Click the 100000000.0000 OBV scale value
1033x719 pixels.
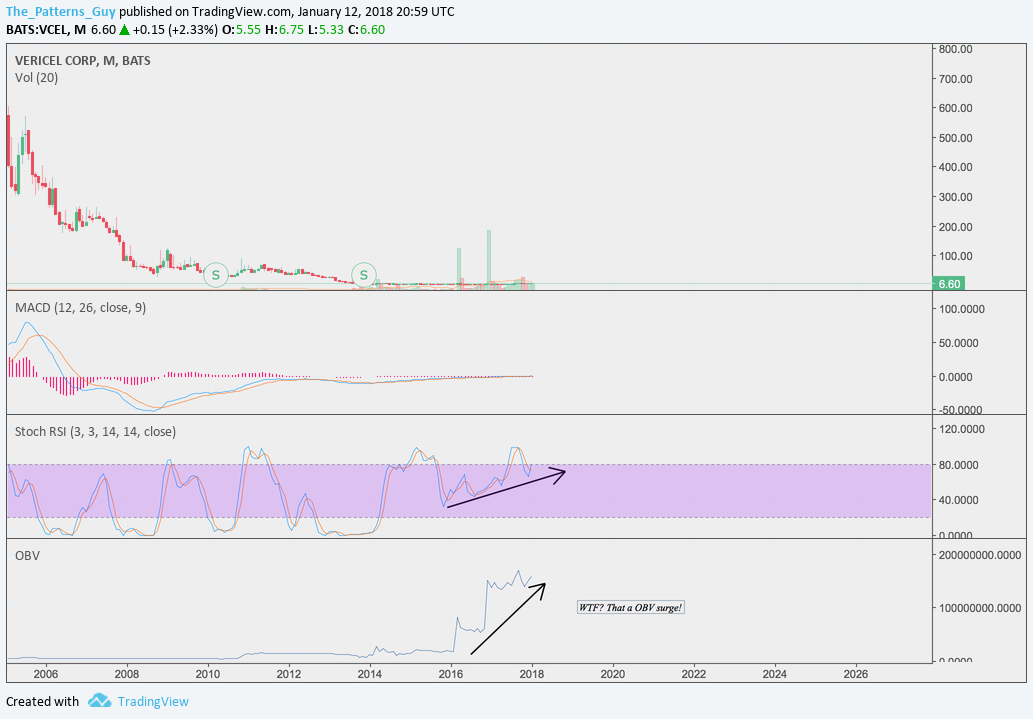pos(980,608)
